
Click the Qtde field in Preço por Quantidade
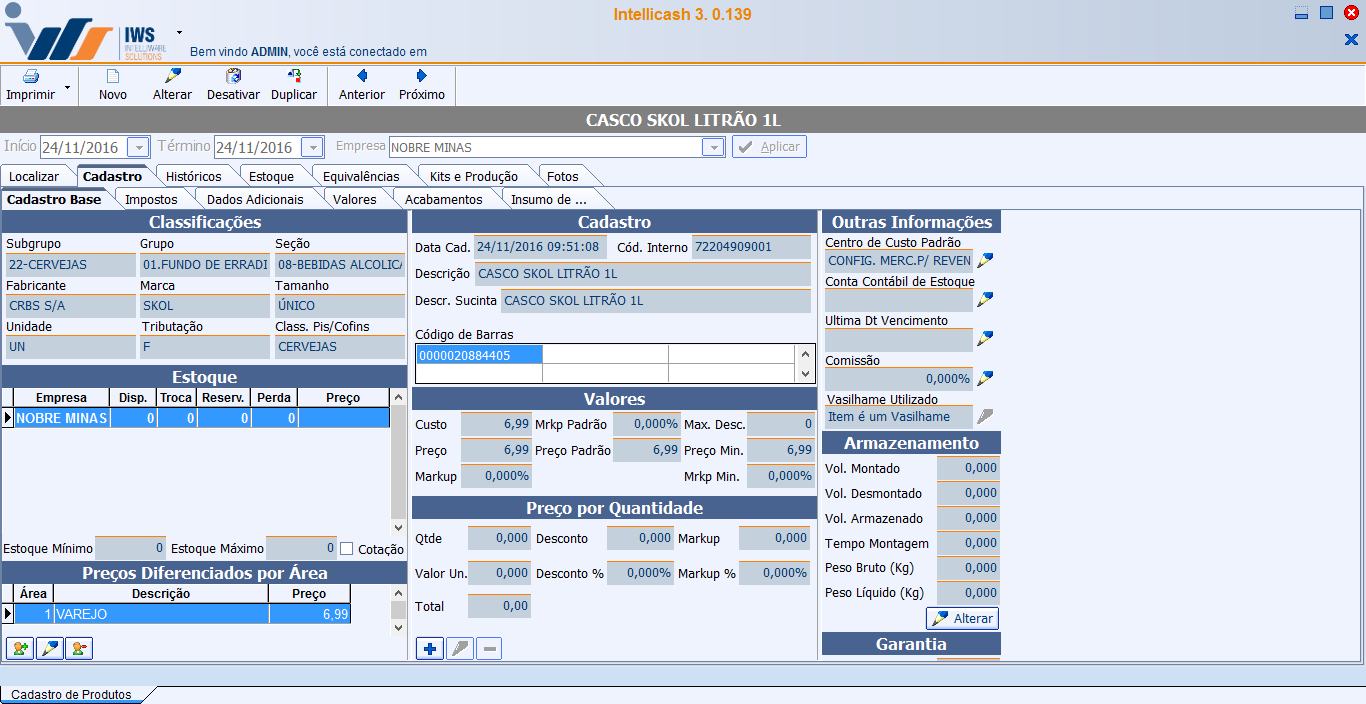click(499, 538)
